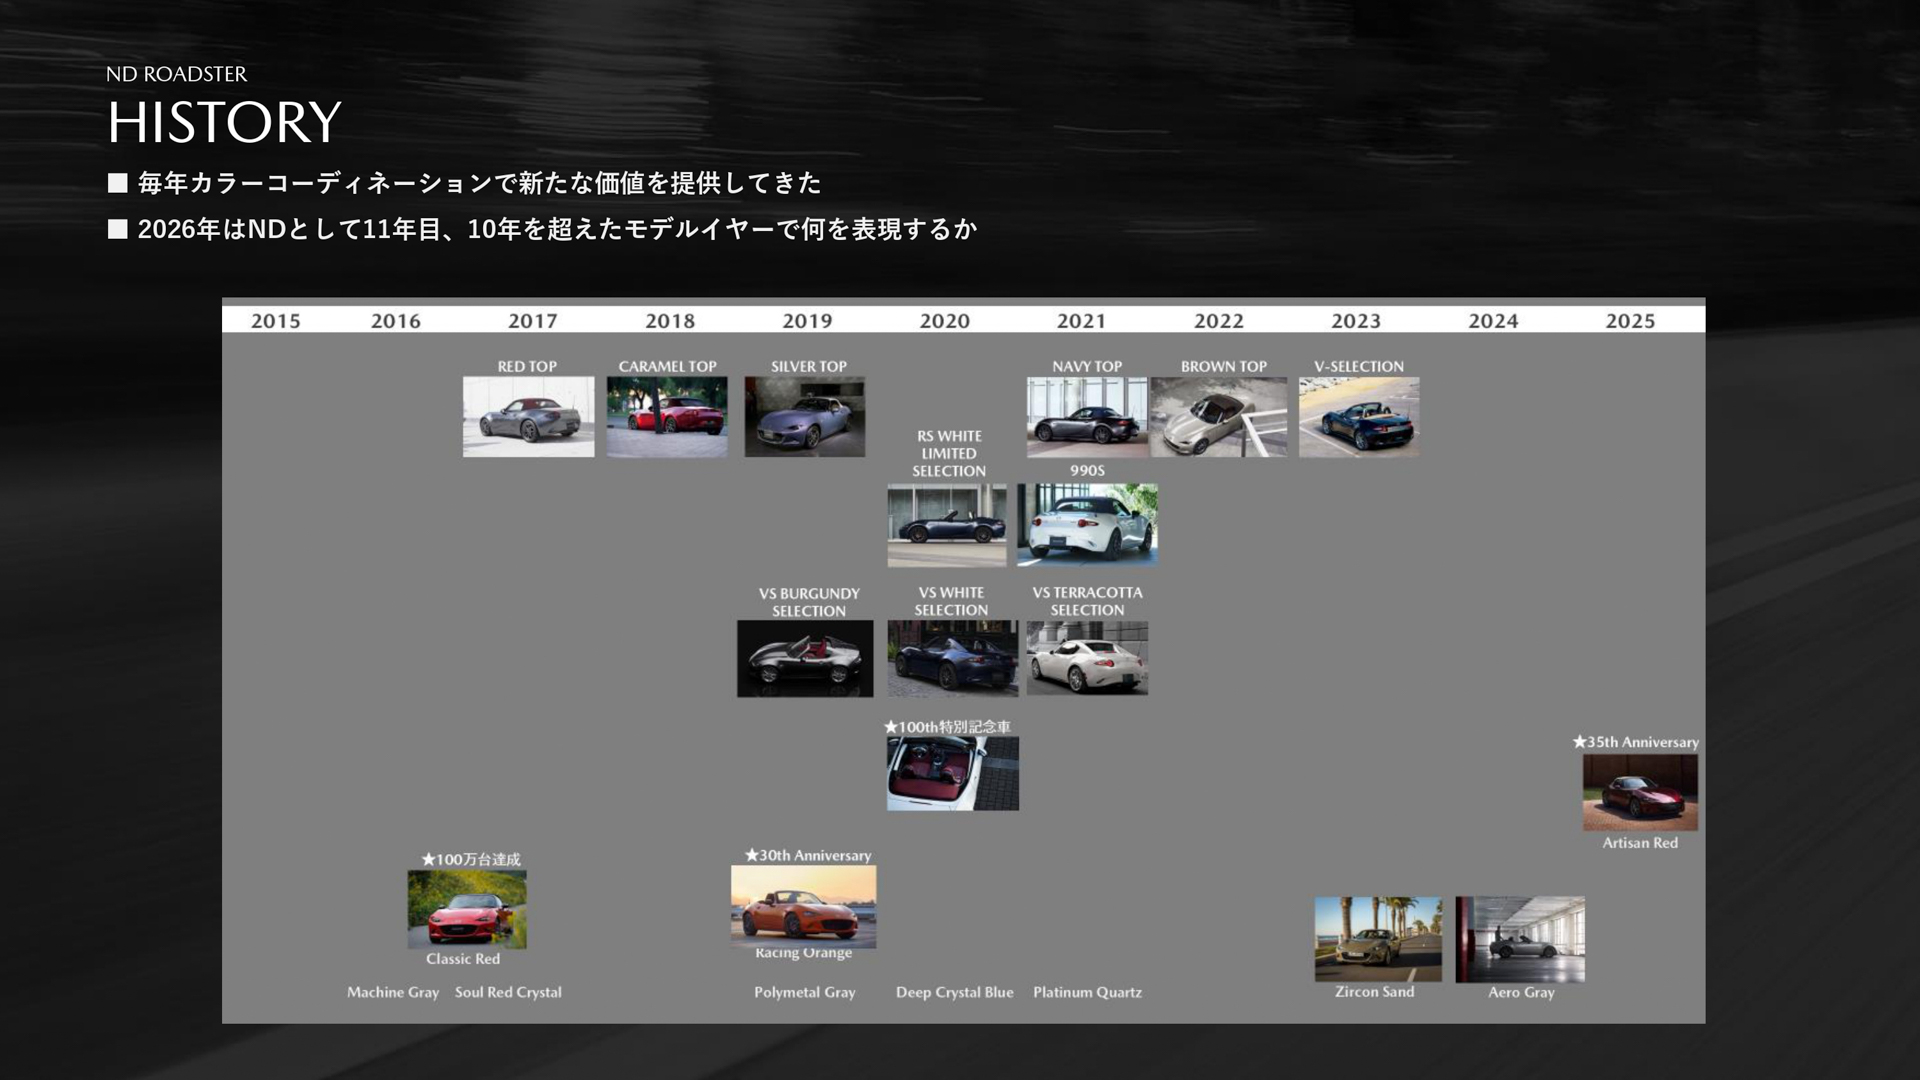Click the Machine Gray color label
Screen dimensions: 1920x1080
tap(393, 992)
